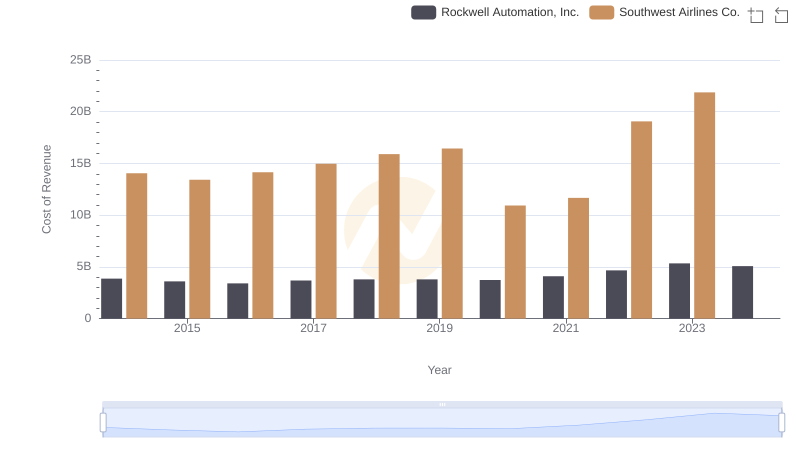The height and width of the screenshot is (461, 800).
Task: Click the restore zoom icon
Action: click(781, 15)
